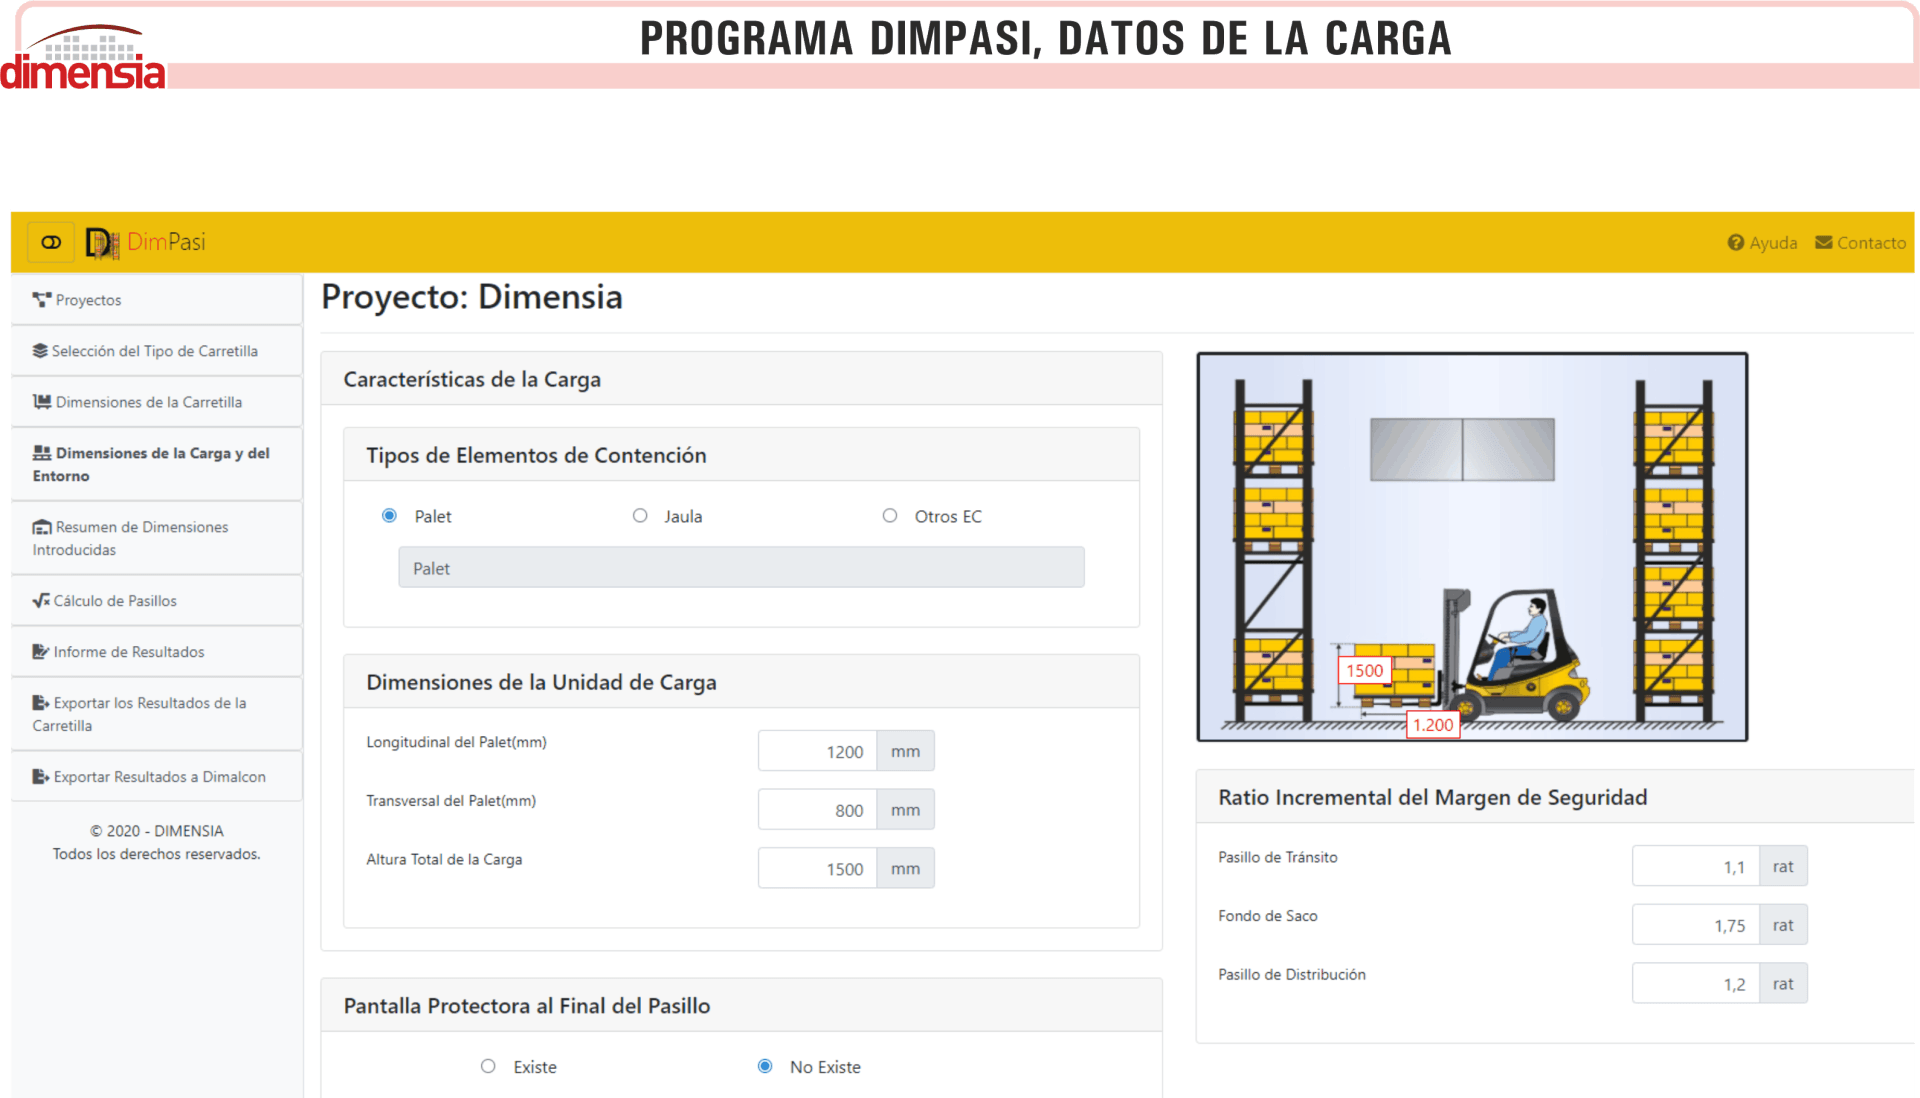The height and width of the screenshot is (1098, 1920).
Task: Click 'Exportar los Resultados de la Carretilla'
Action: [40, 702]
